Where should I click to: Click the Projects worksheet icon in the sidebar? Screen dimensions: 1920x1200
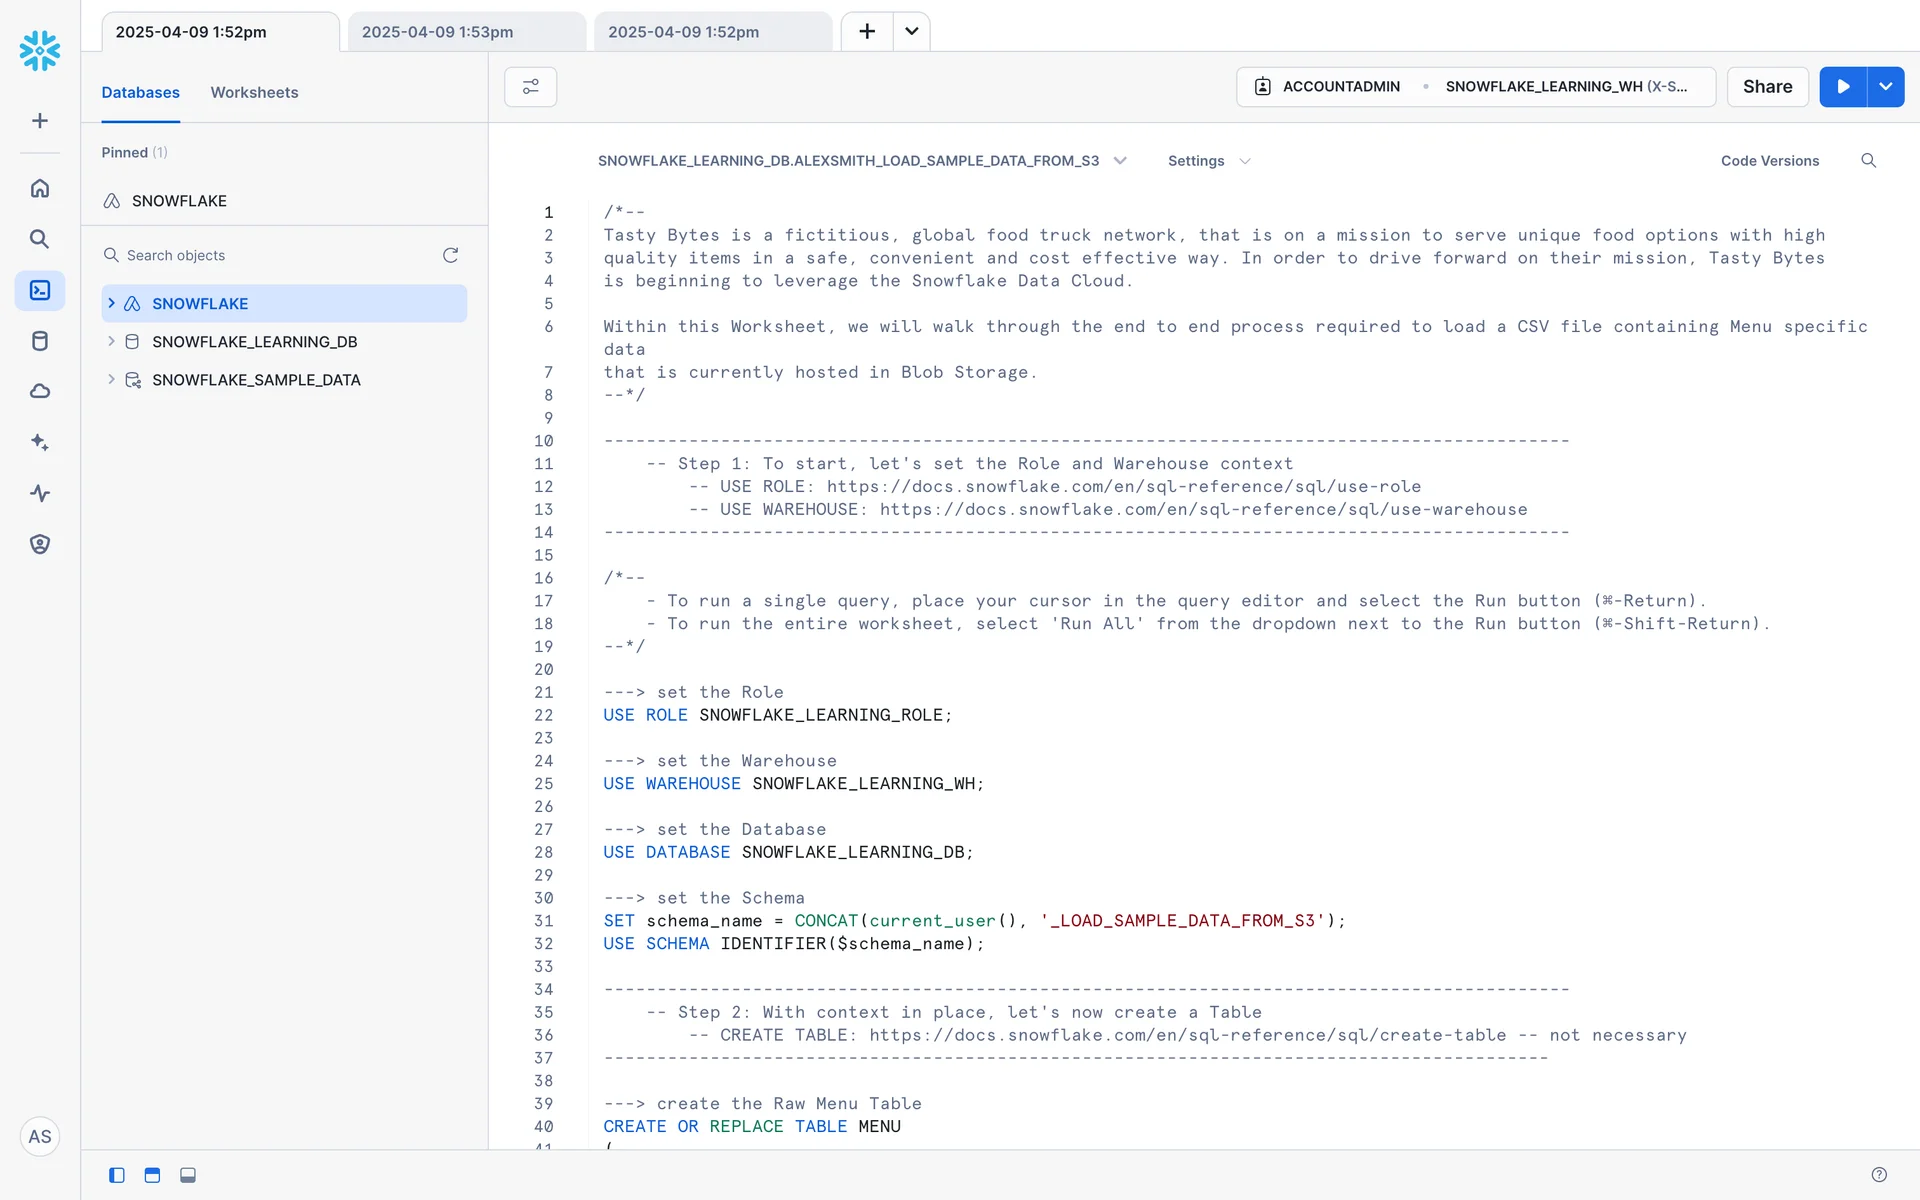[40, 290]
